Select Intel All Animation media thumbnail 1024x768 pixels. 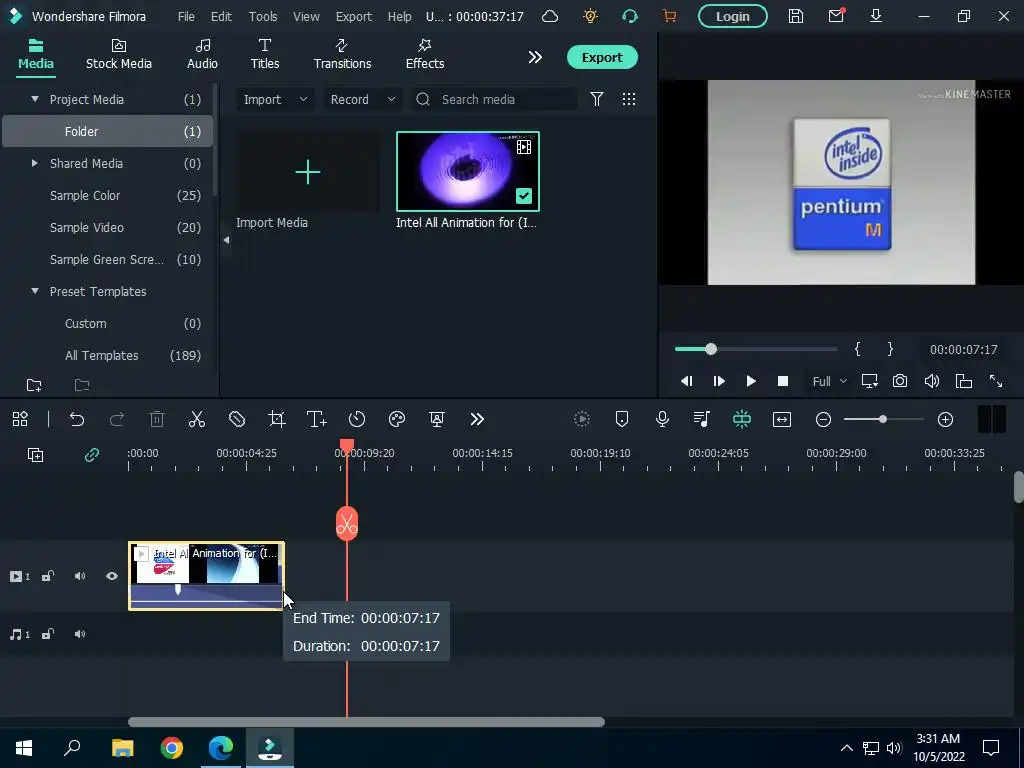(468, 172)
